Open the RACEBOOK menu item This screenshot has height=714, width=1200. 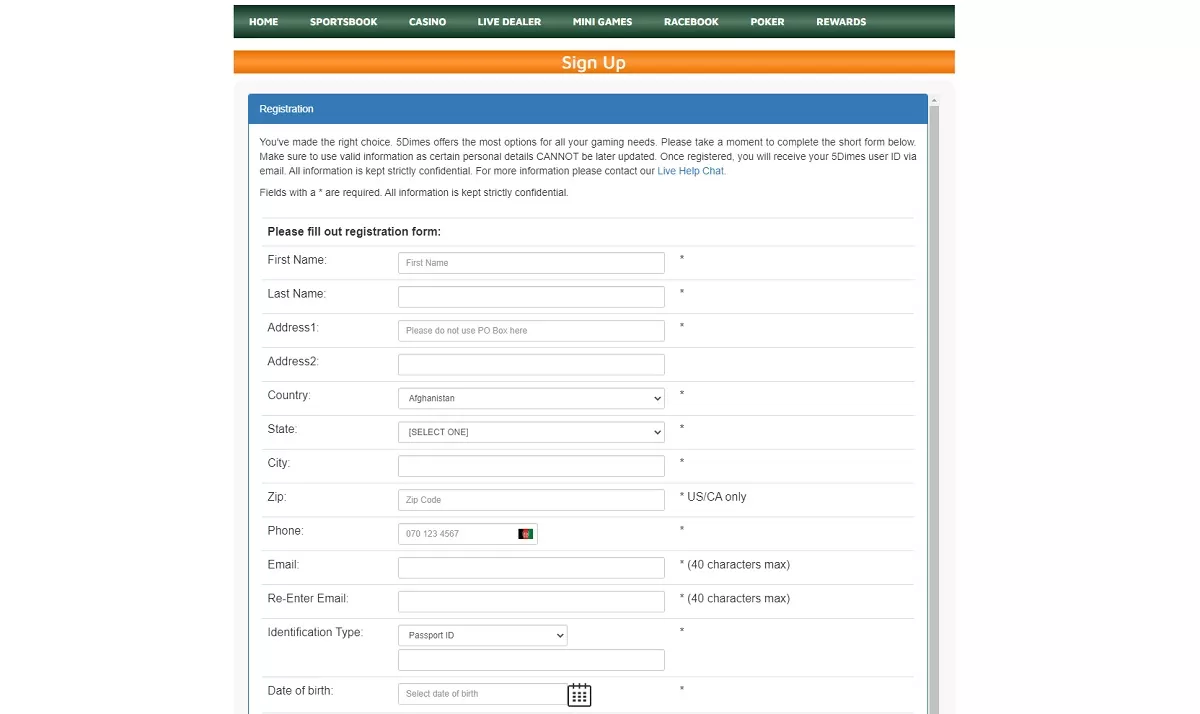pyautogui.click(x=691, y=22)
